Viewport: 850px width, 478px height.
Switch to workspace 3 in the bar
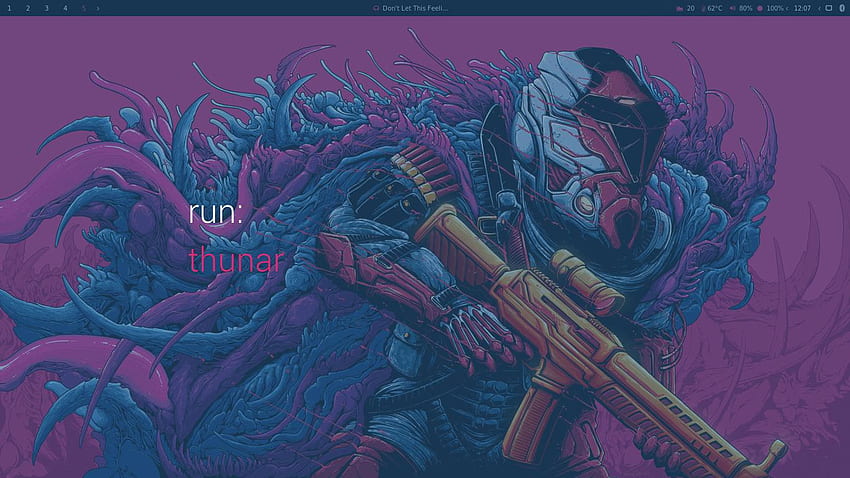click(47, 8)
